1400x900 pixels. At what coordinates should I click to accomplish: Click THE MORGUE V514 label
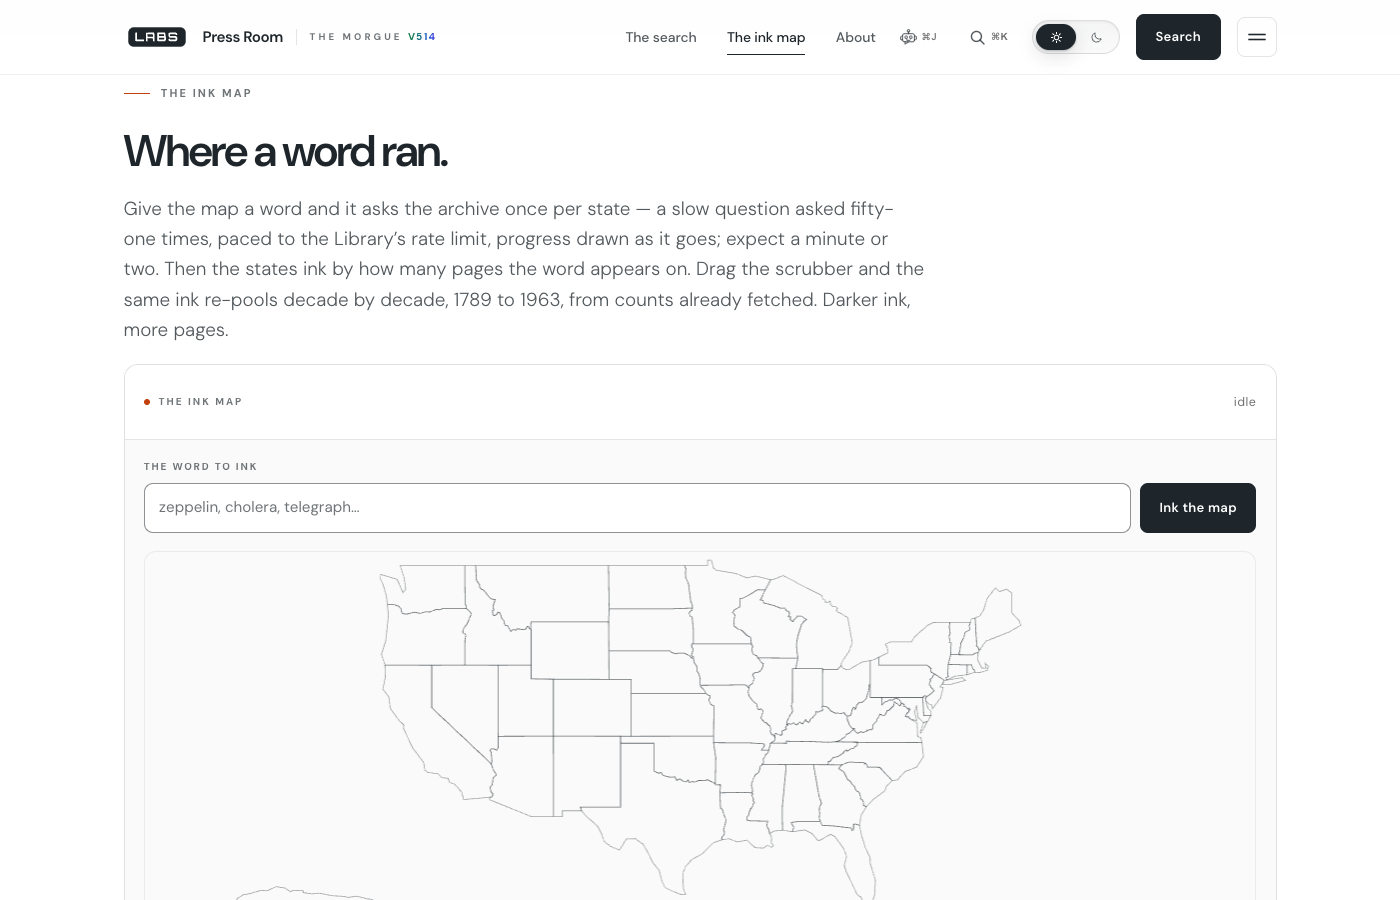click(x=373, y=37)
